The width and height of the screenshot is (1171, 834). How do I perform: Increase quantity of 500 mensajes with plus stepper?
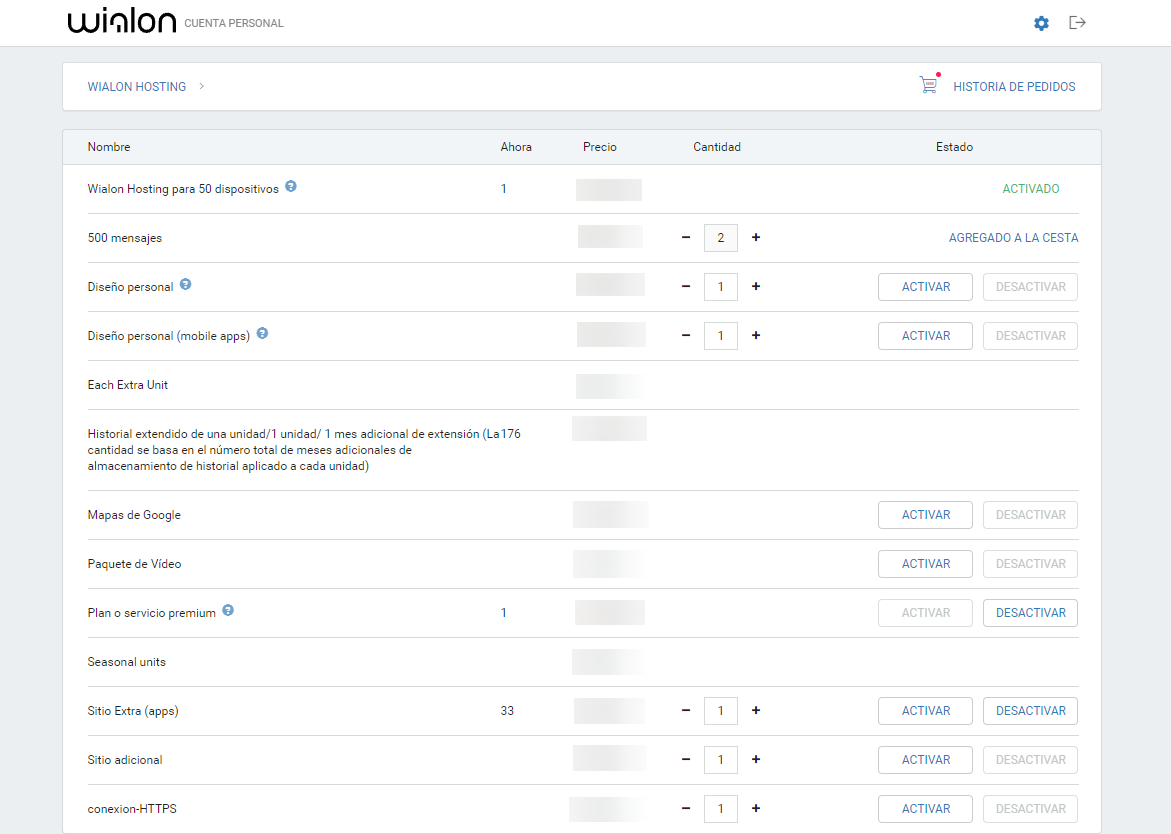click(x=755, y=237)
